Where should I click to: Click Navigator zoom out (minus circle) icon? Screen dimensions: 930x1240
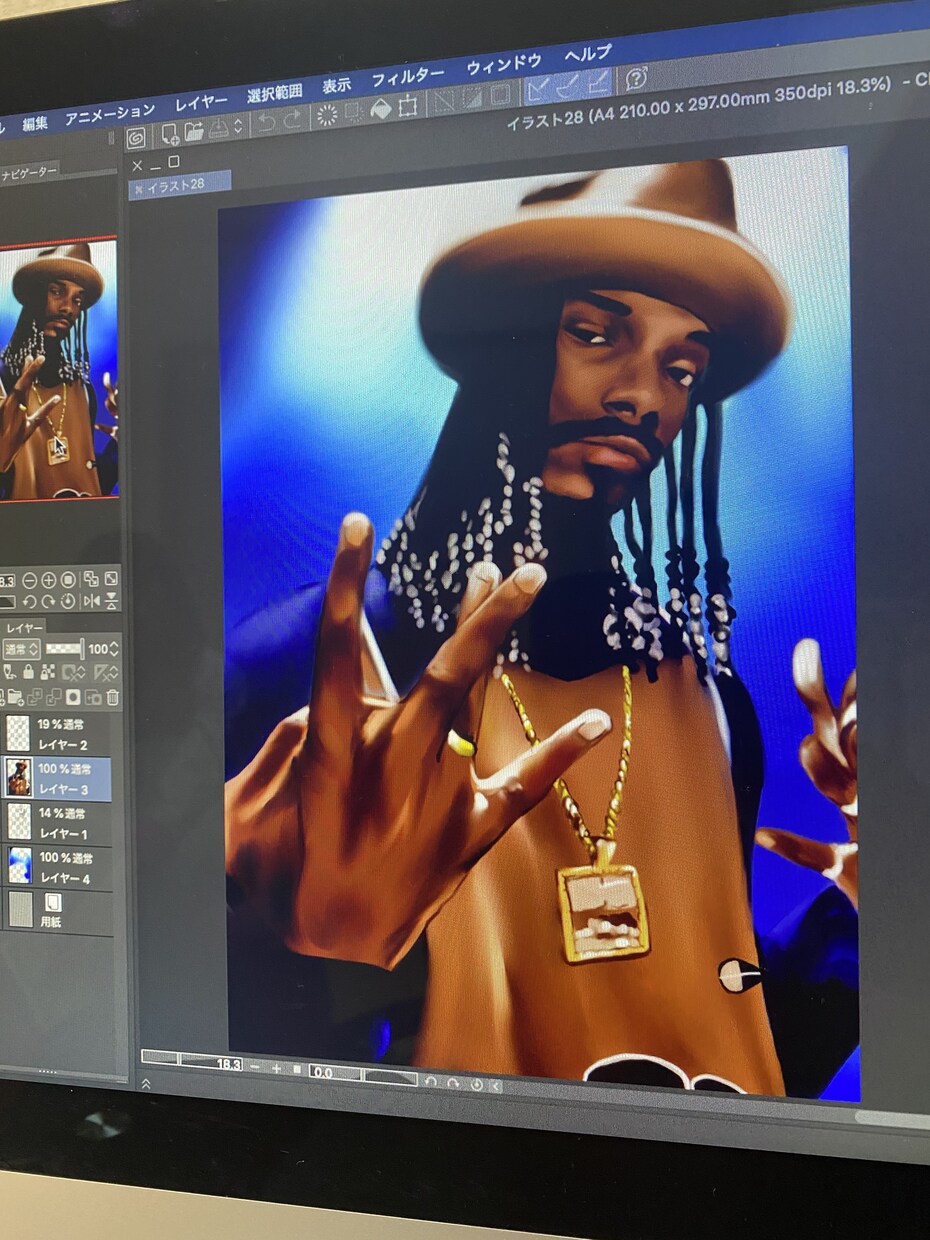[x=29, y=580]
